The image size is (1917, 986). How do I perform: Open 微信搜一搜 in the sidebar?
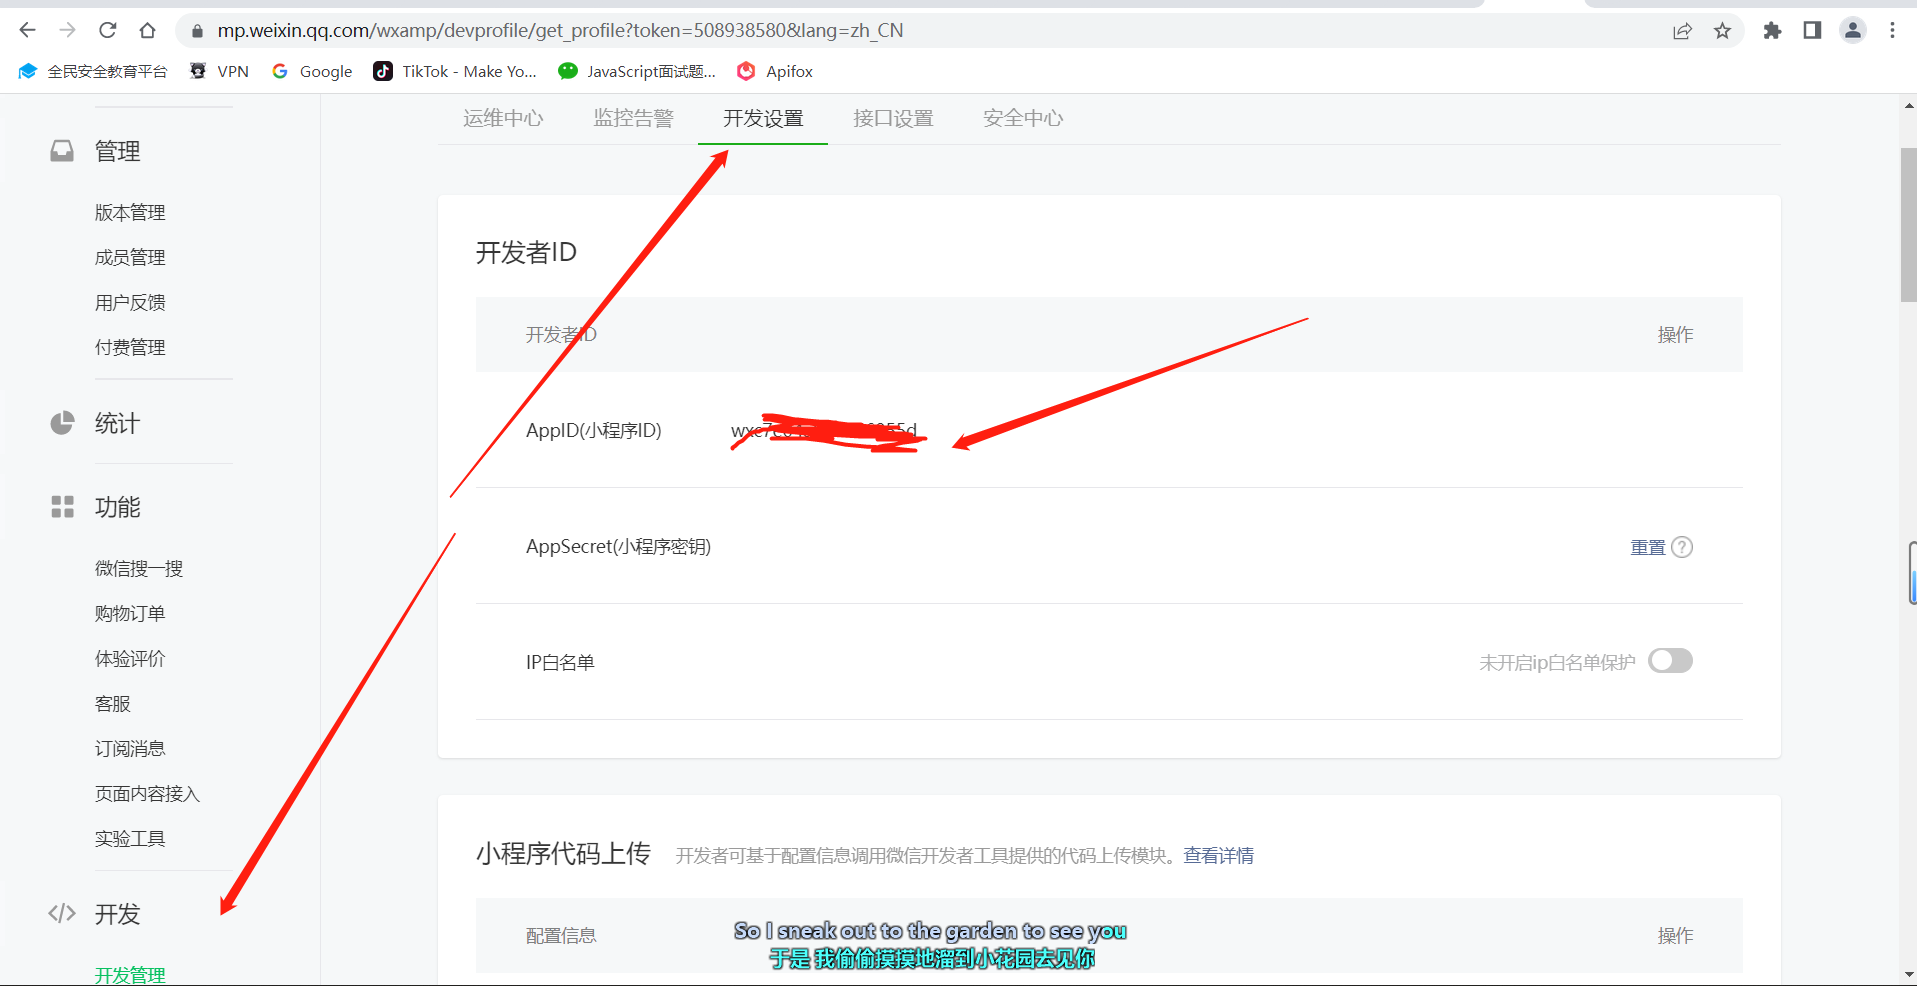[x=139, y=568]
